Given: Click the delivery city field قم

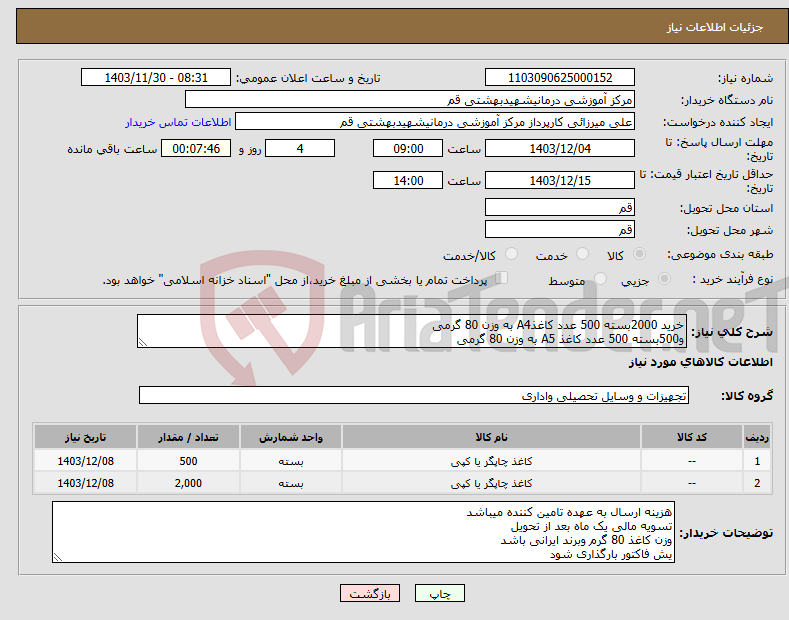Looking at the screenshot, I should [x=560, y=229].
